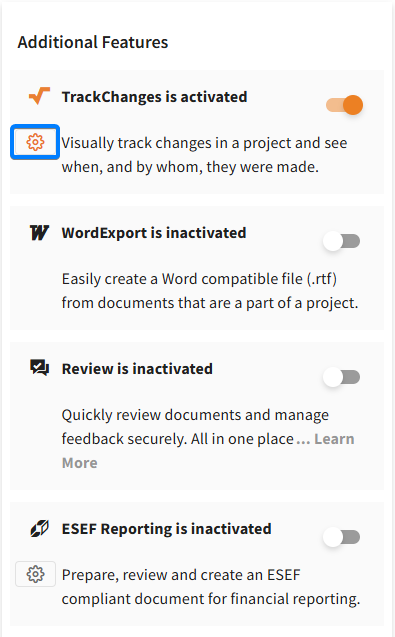Click the 'Visually track changes' description text
The height and width of the screenshot is (637, 395).
(204, 155)
